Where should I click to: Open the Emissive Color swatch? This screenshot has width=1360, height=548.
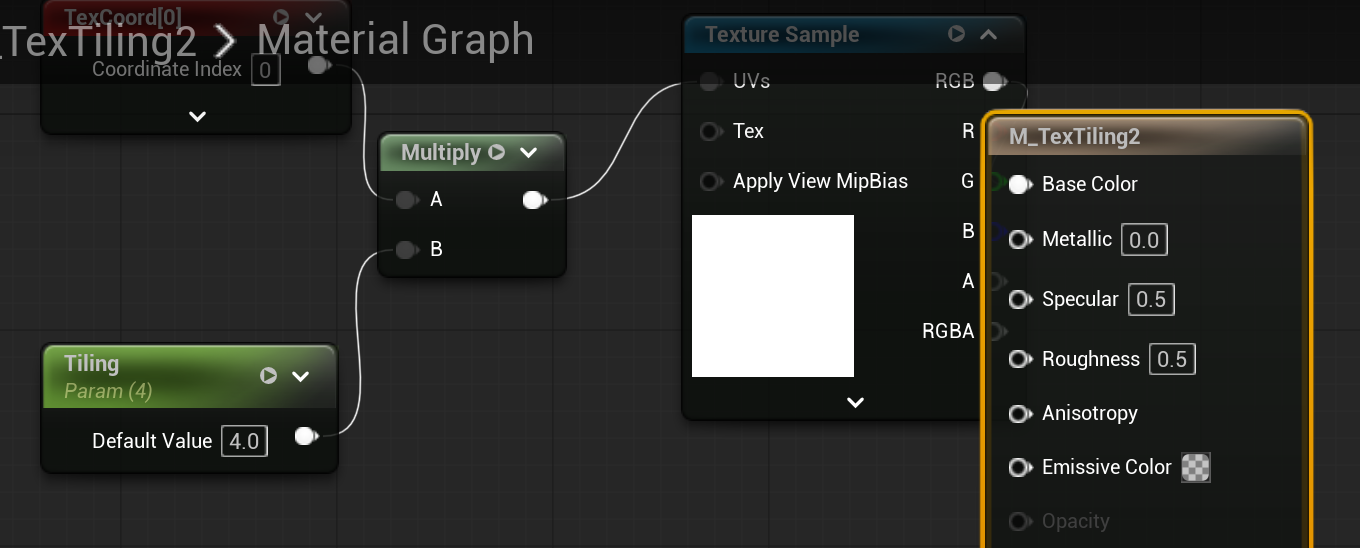click(1196, 467)
